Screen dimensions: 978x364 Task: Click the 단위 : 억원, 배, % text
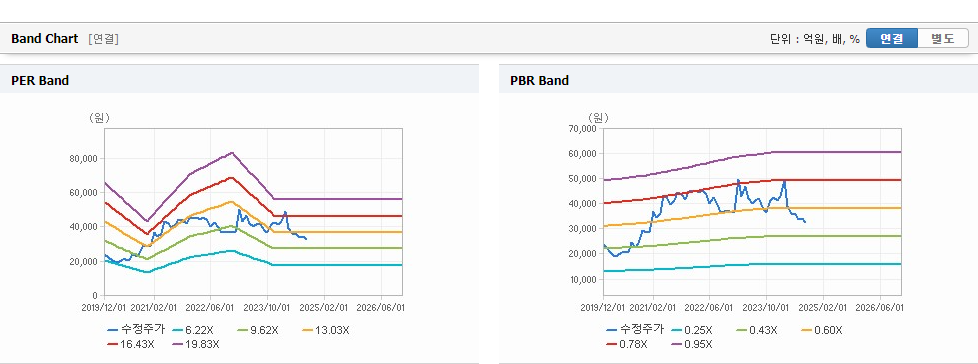click(x=815, y=39)
